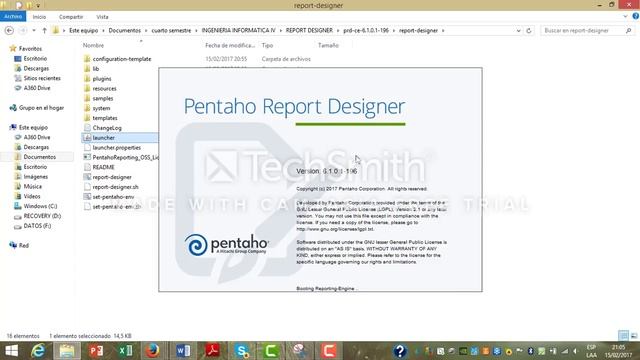Open Word from the taskbar

(183, 351)
